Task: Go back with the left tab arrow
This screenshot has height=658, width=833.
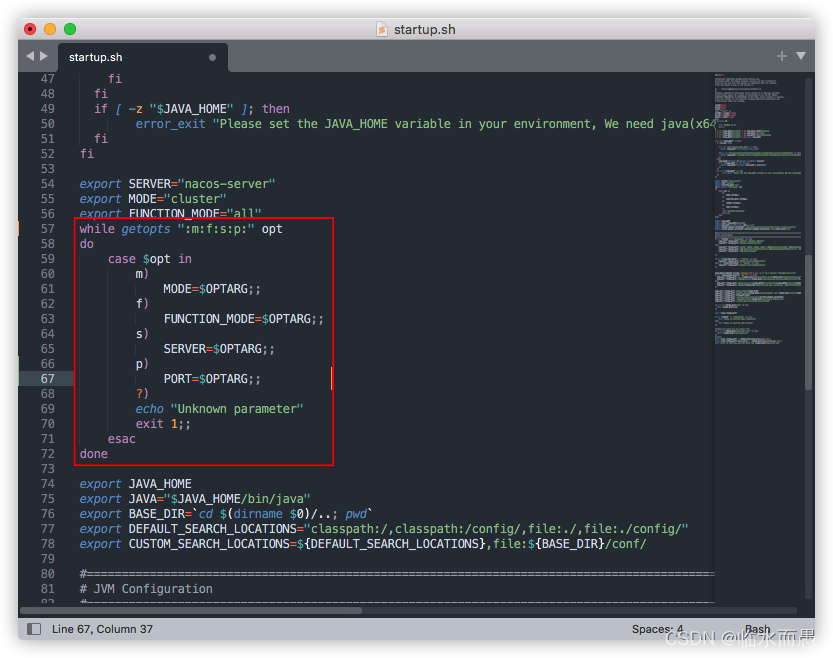Action: click(30, 56)
